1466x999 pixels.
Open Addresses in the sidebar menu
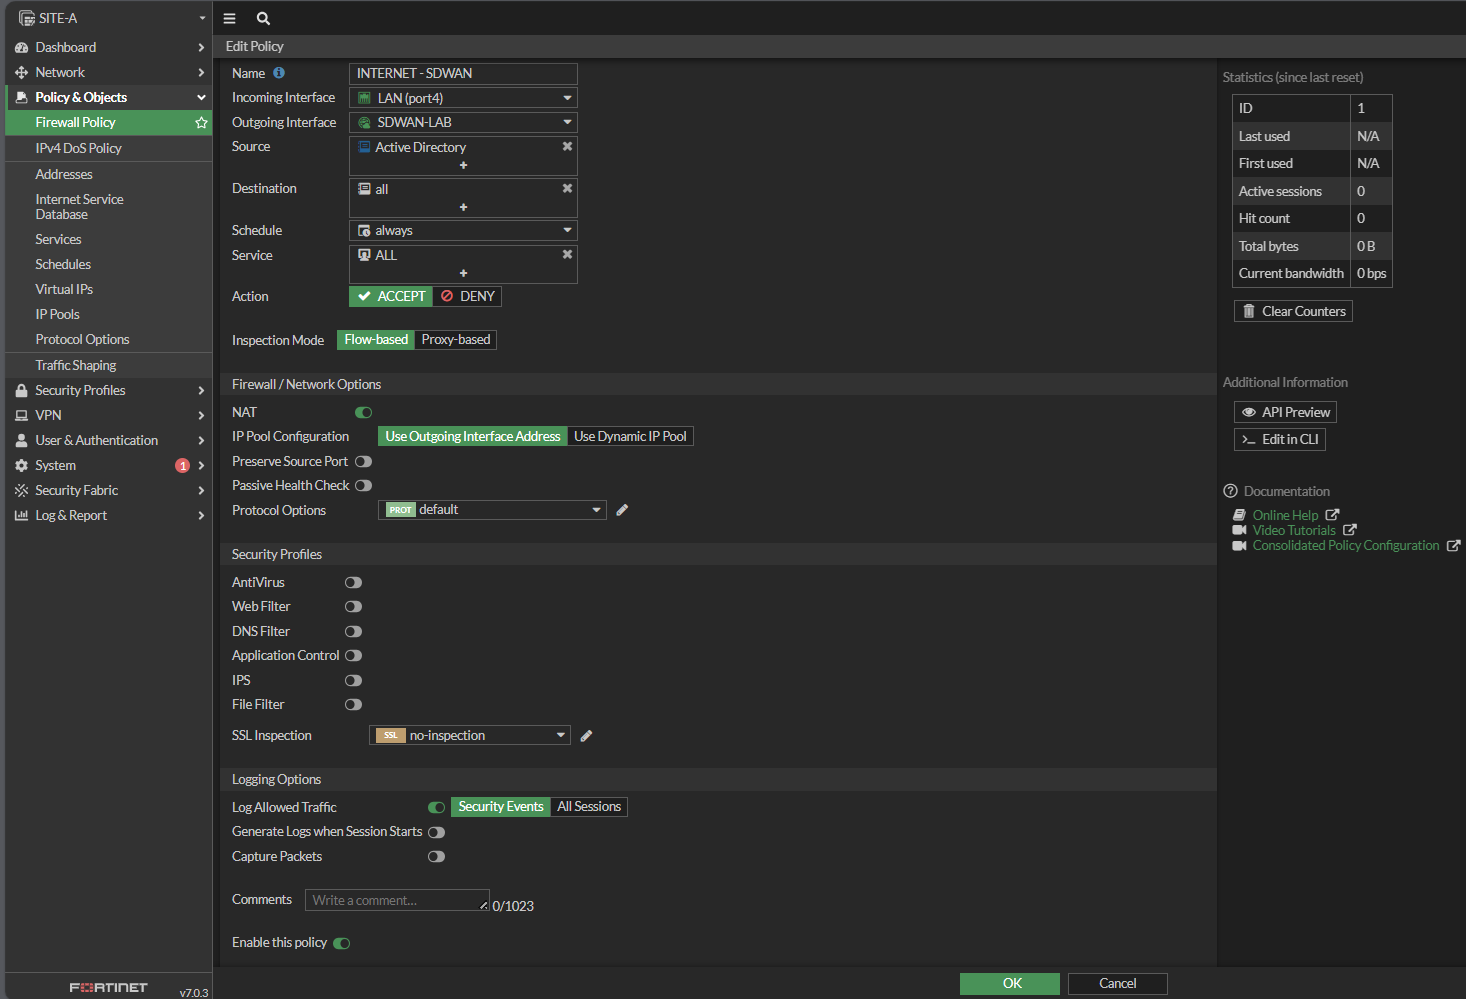point(64,174)
